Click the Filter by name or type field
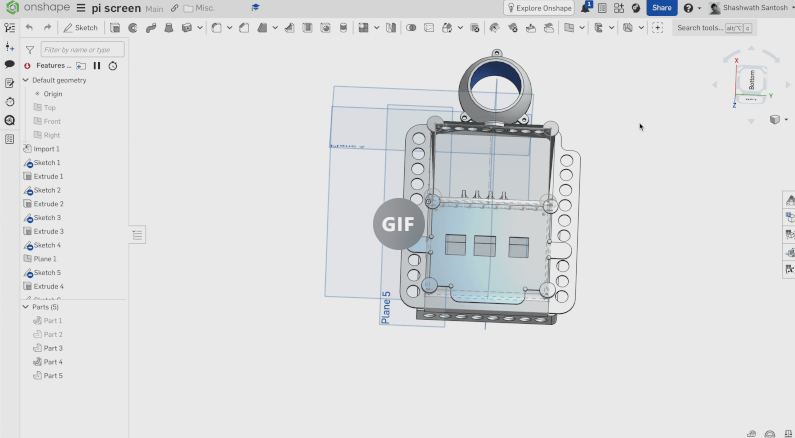Viewport: 795px width, 438px height. (x=82, y=49)
